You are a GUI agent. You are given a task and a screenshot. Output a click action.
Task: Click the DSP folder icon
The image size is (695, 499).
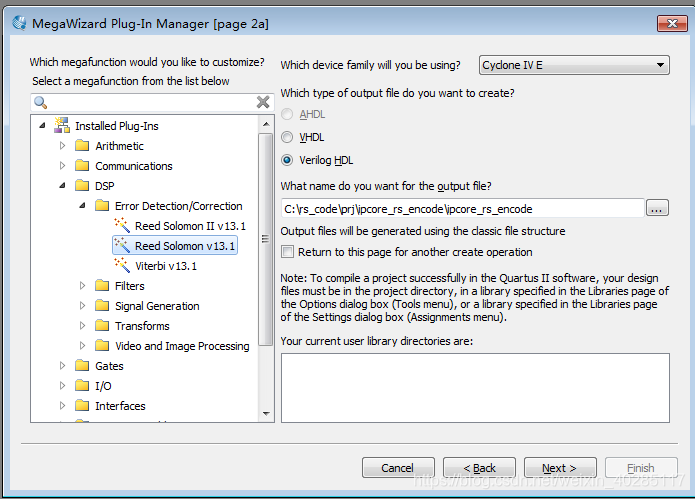point(82,185)
